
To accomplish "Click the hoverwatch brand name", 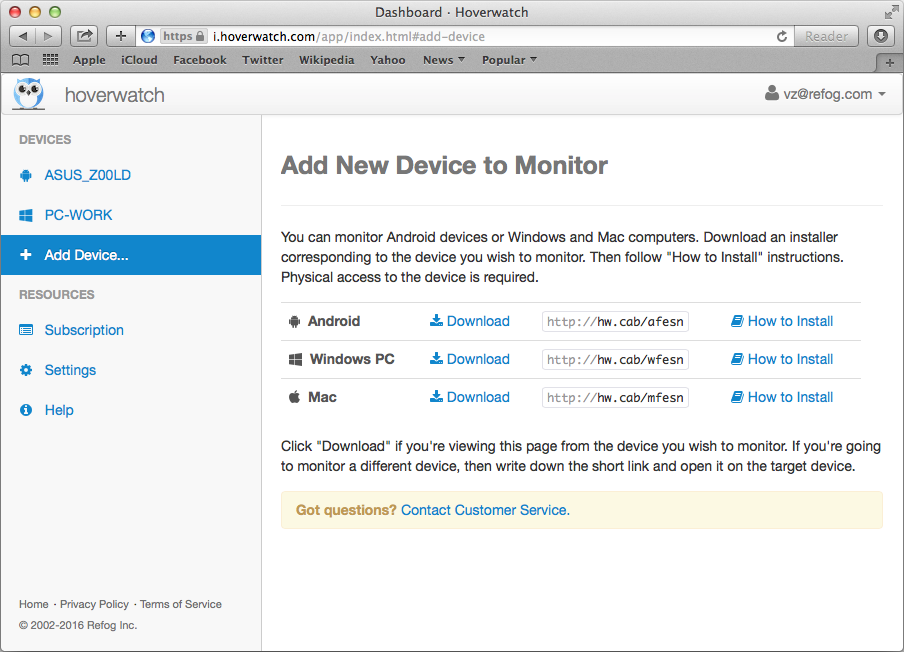I will click(x=115, y=95).
